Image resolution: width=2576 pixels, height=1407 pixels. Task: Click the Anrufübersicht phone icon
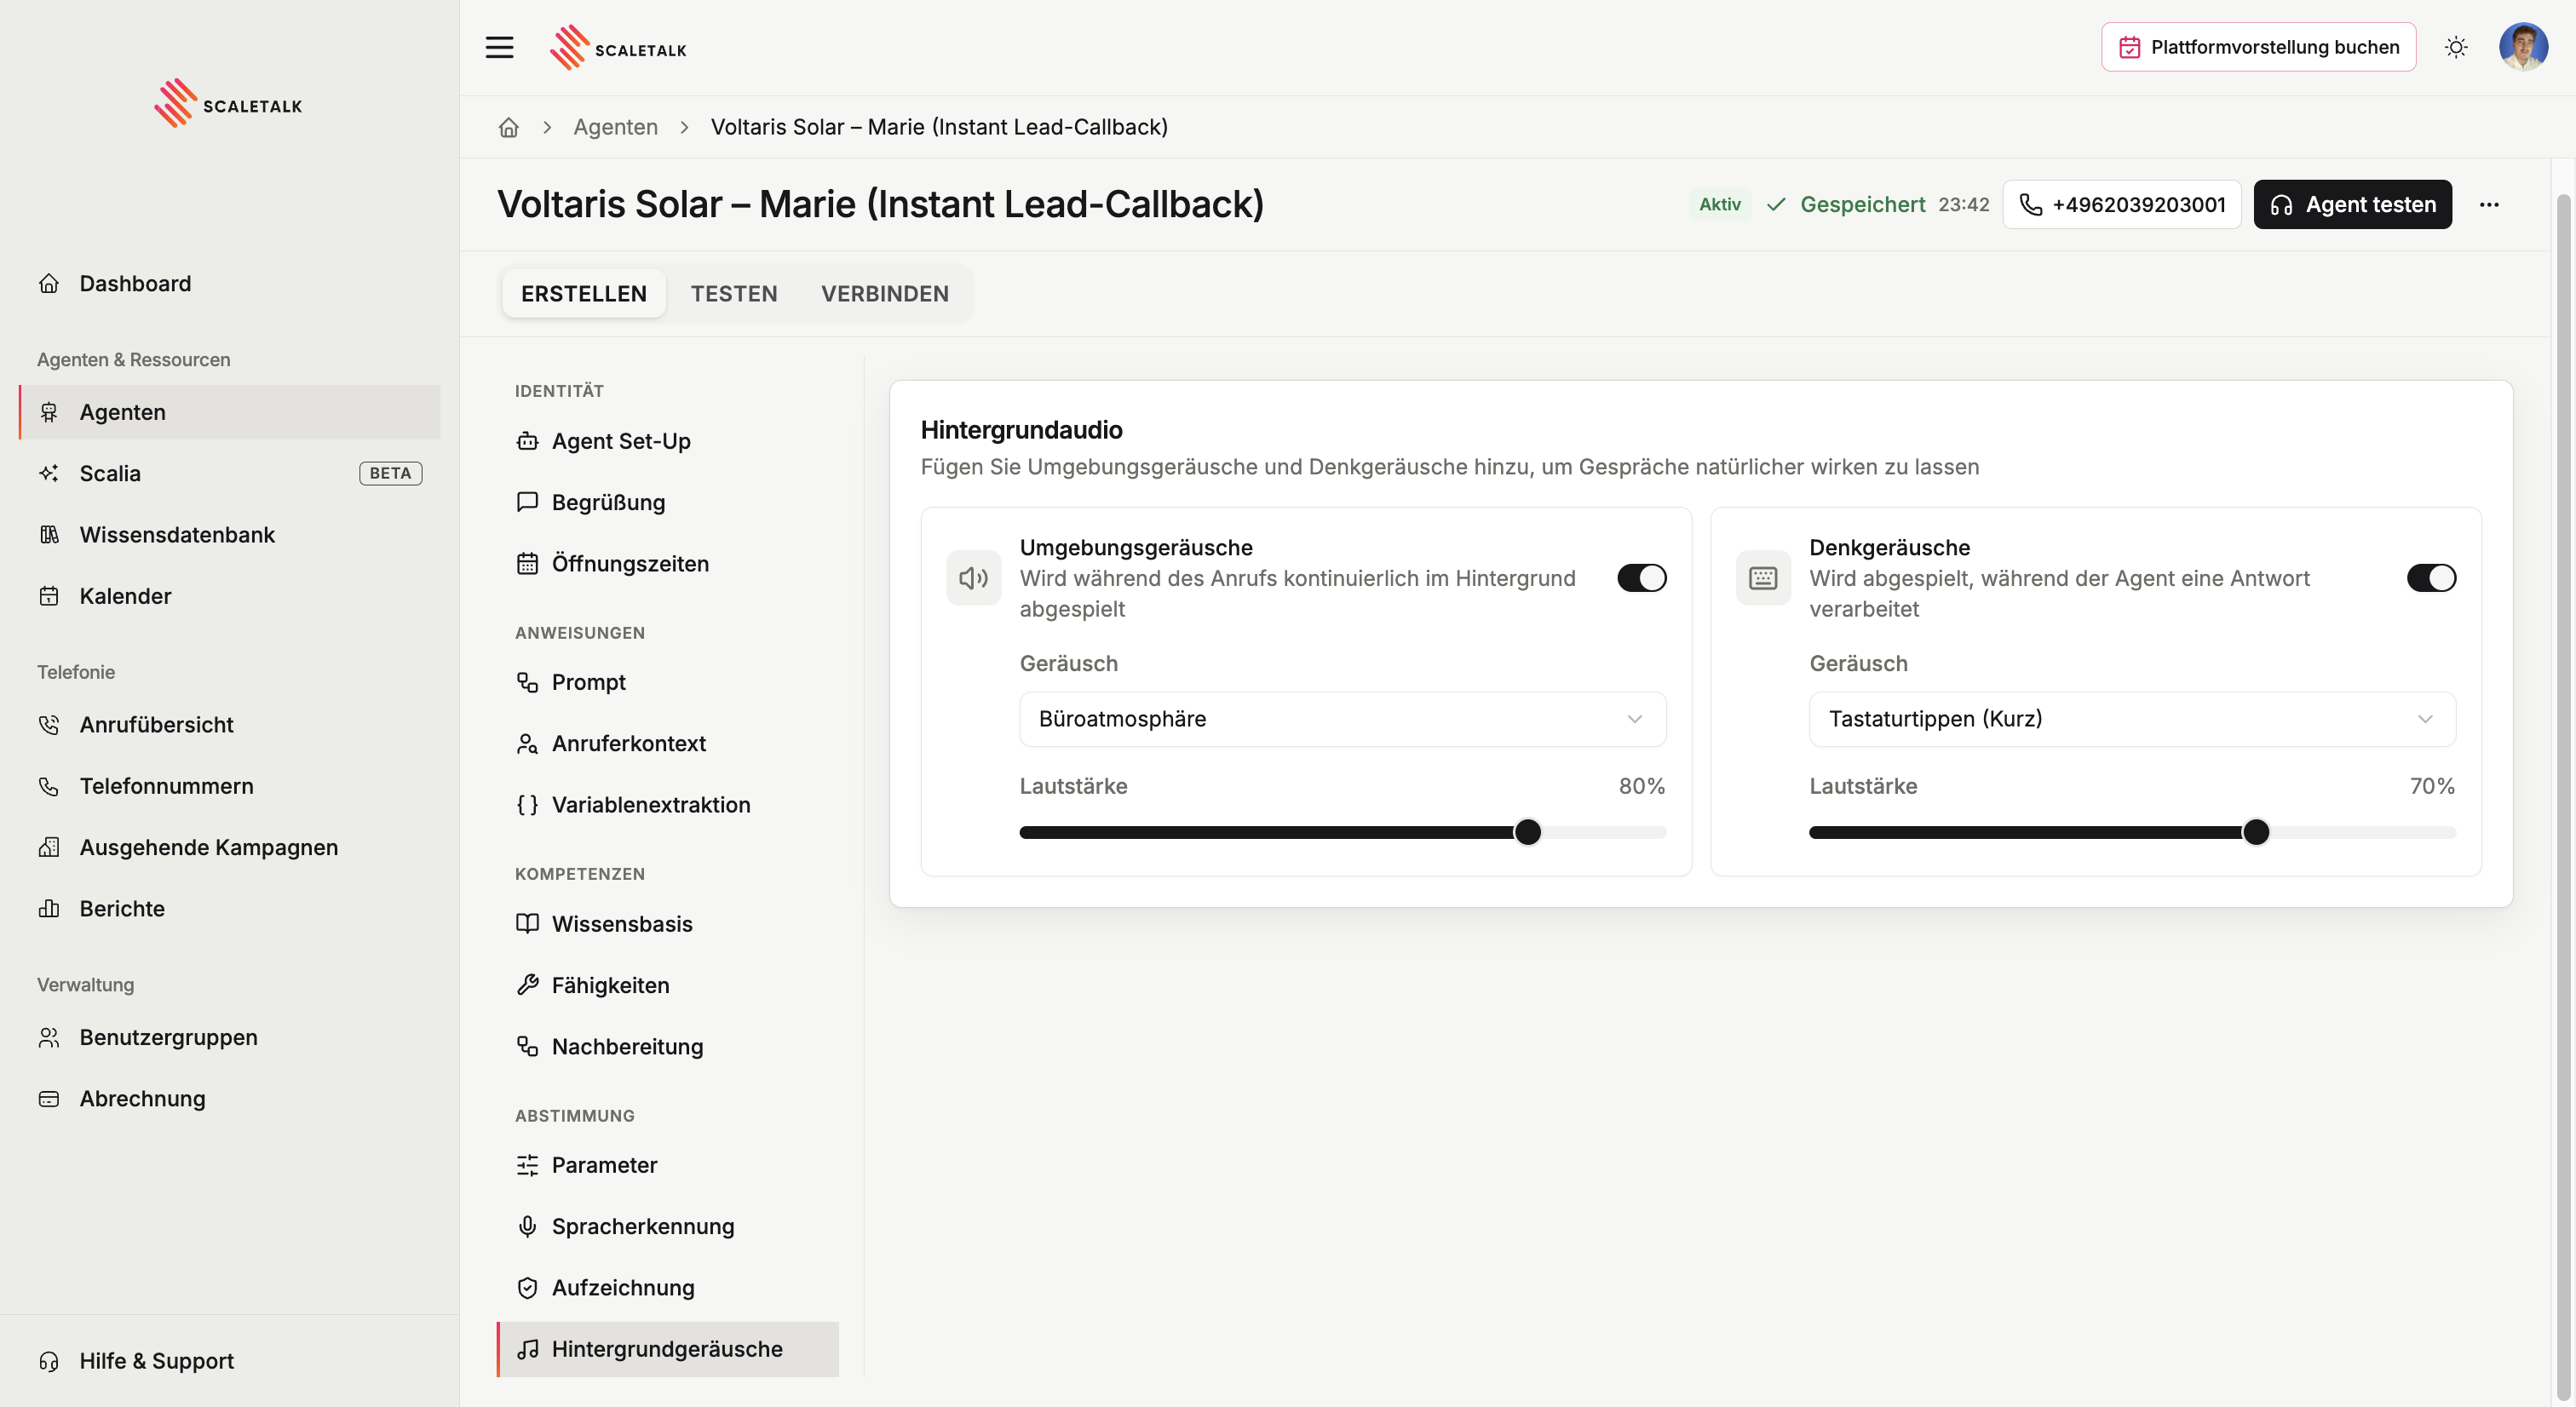click(49, 725)
